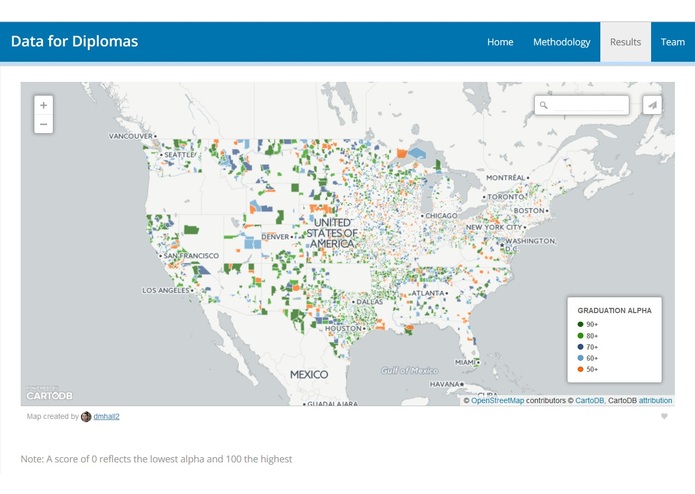Click the New York City label
The height and width of the screenshot is (494, 695).
[x=493, y=227]
